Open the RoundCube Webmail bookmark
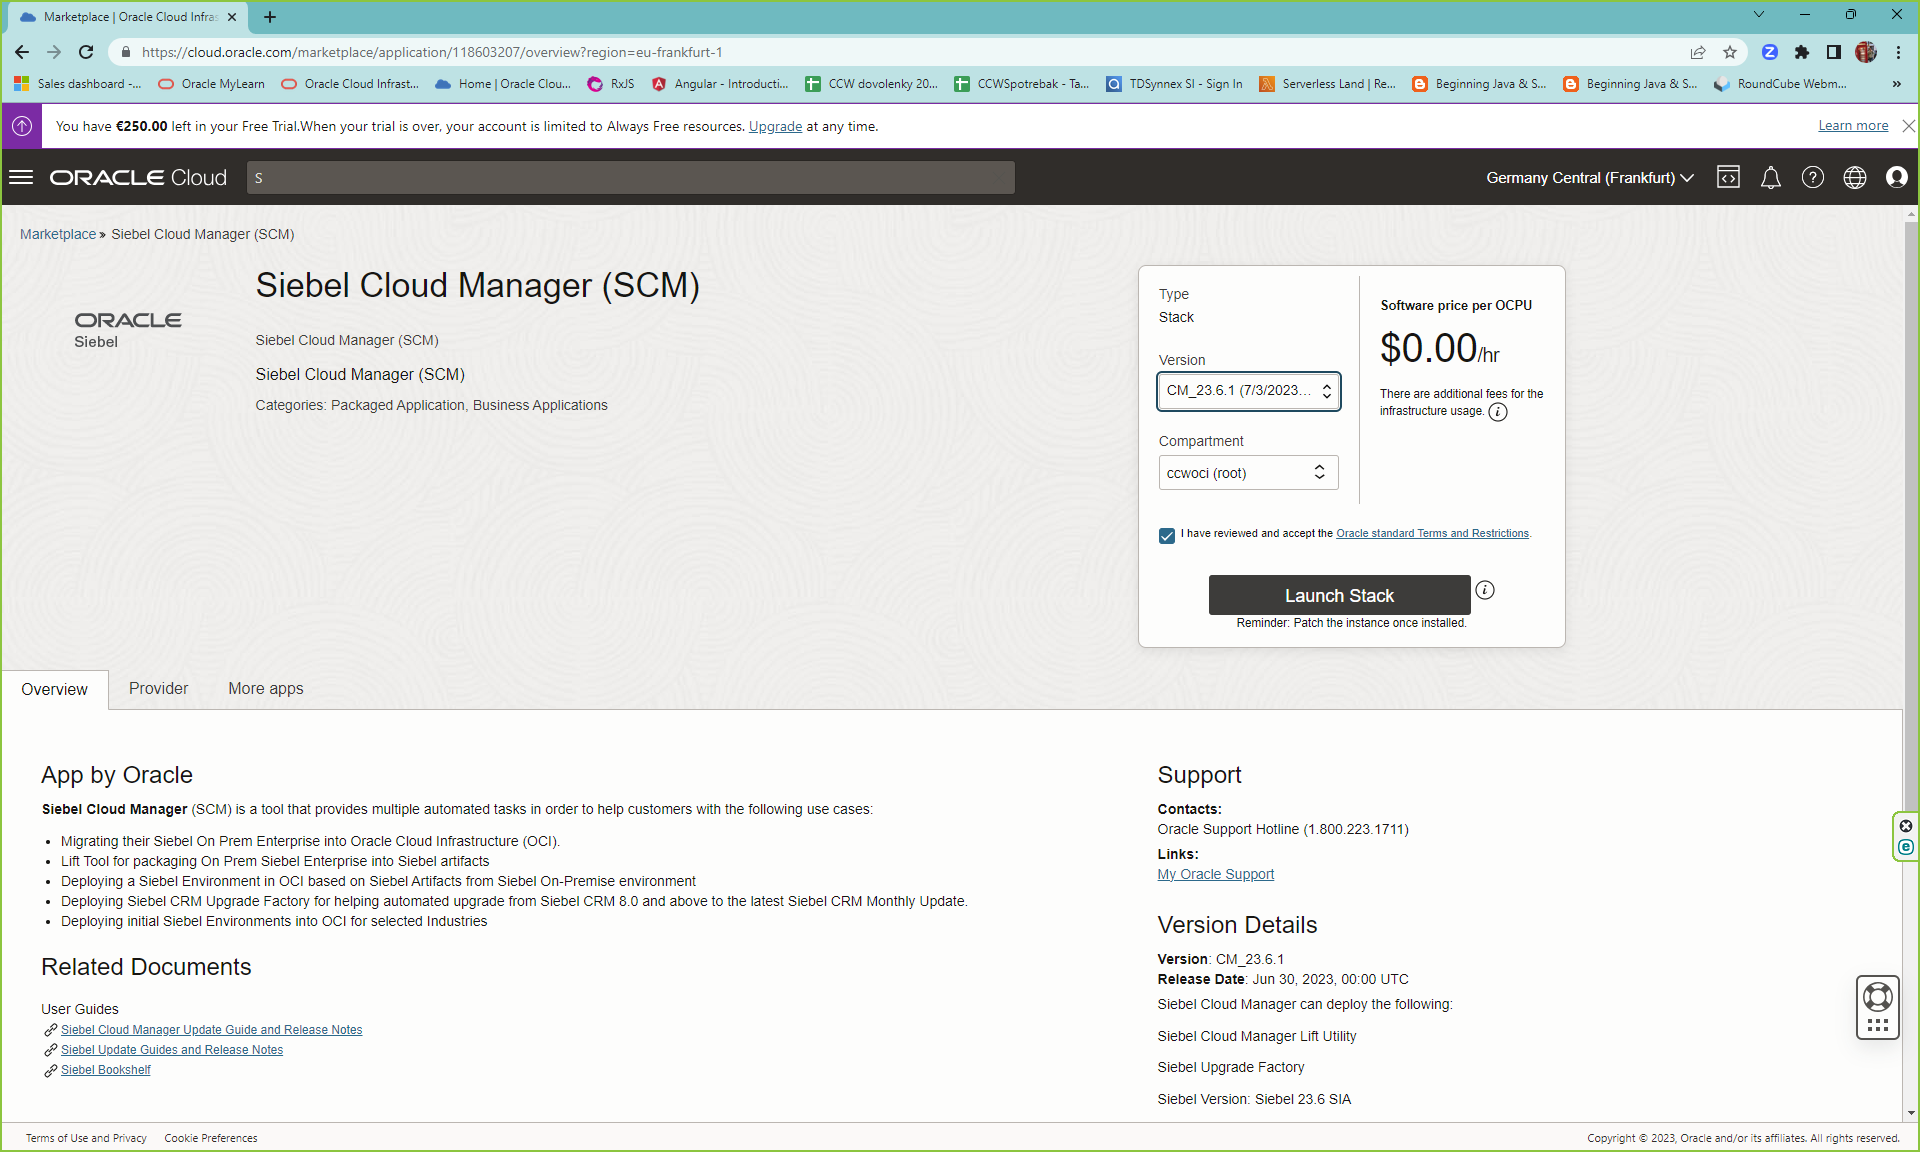1920x1152 pixels. [x=1780, y=84]
